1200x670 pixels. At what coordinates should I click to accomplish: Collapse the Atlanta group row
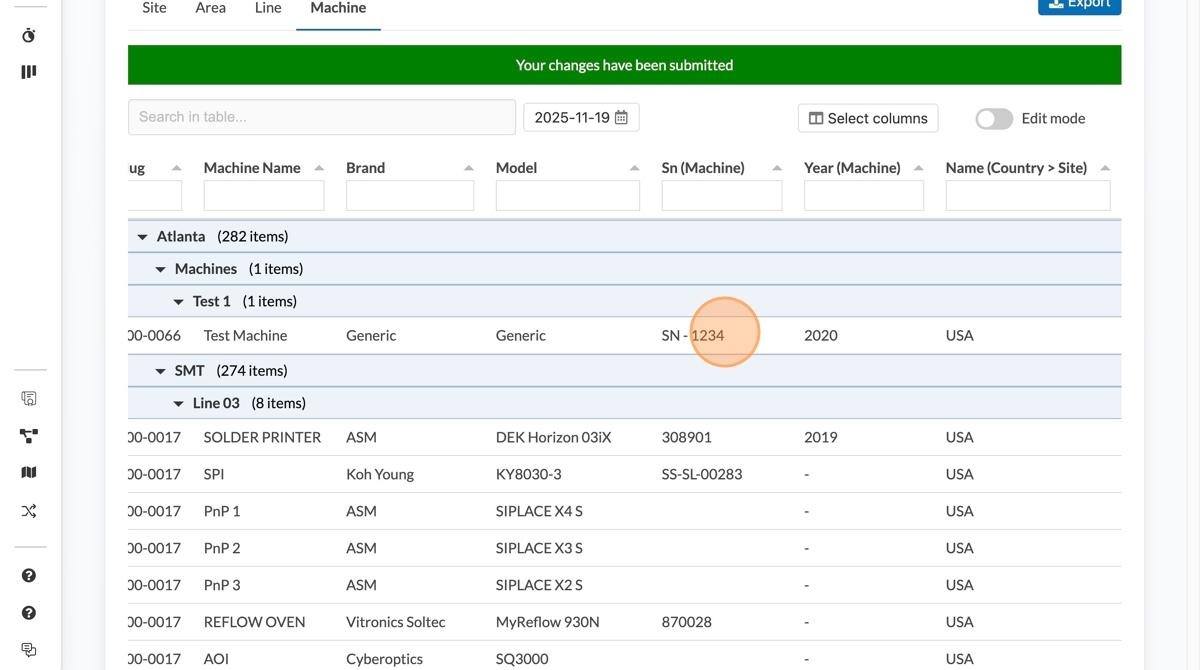143,237
